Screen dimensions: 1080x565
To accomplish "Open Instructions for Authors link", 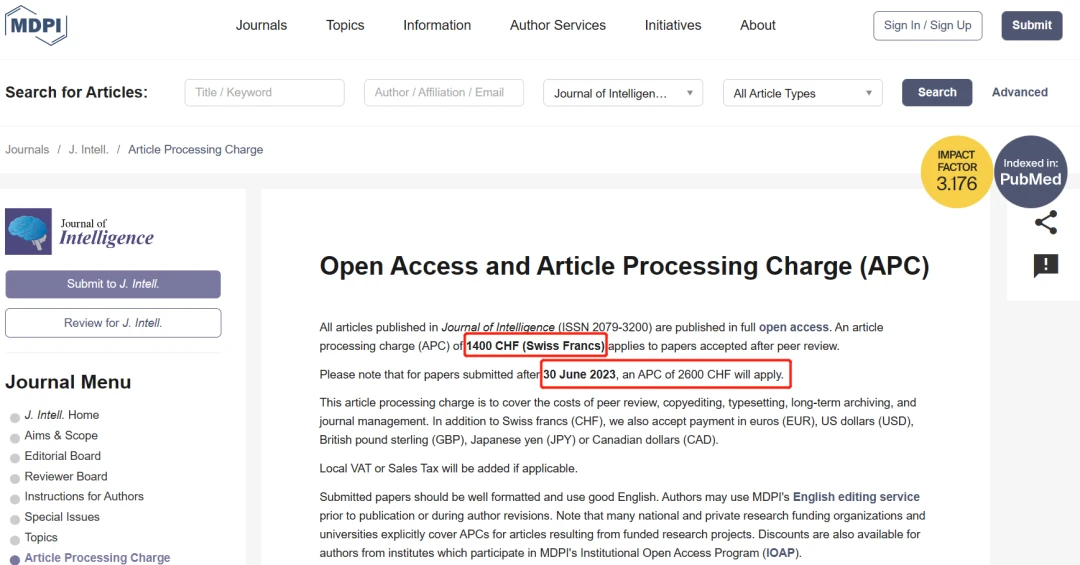I will pos(84,496).
